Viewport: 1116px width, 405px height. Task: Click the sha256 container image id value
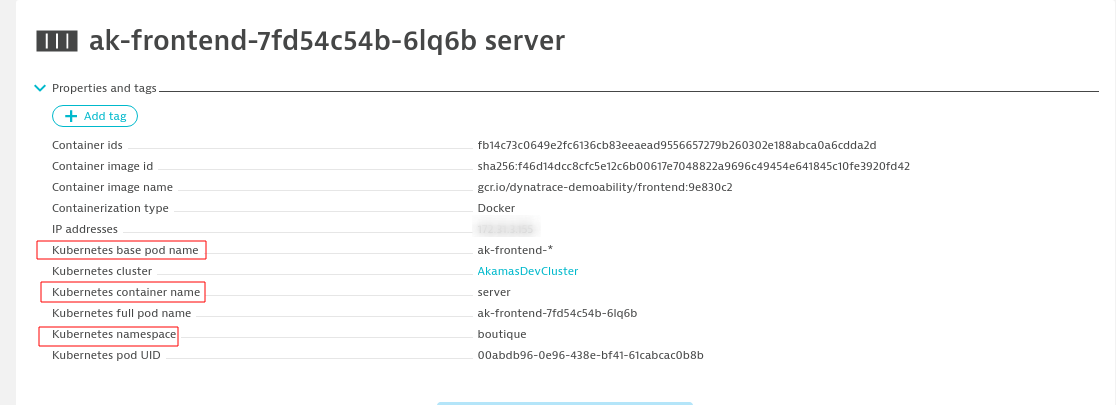pos(693,166)
